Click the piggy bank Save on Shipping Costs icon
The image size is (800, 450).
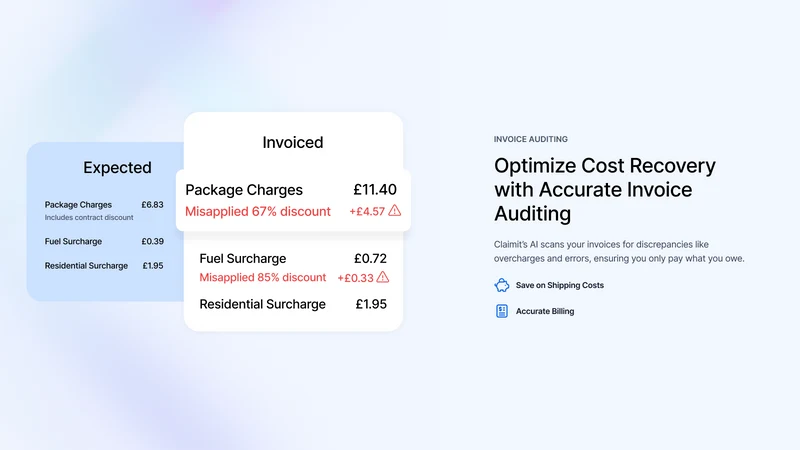(x=502, y=285)
